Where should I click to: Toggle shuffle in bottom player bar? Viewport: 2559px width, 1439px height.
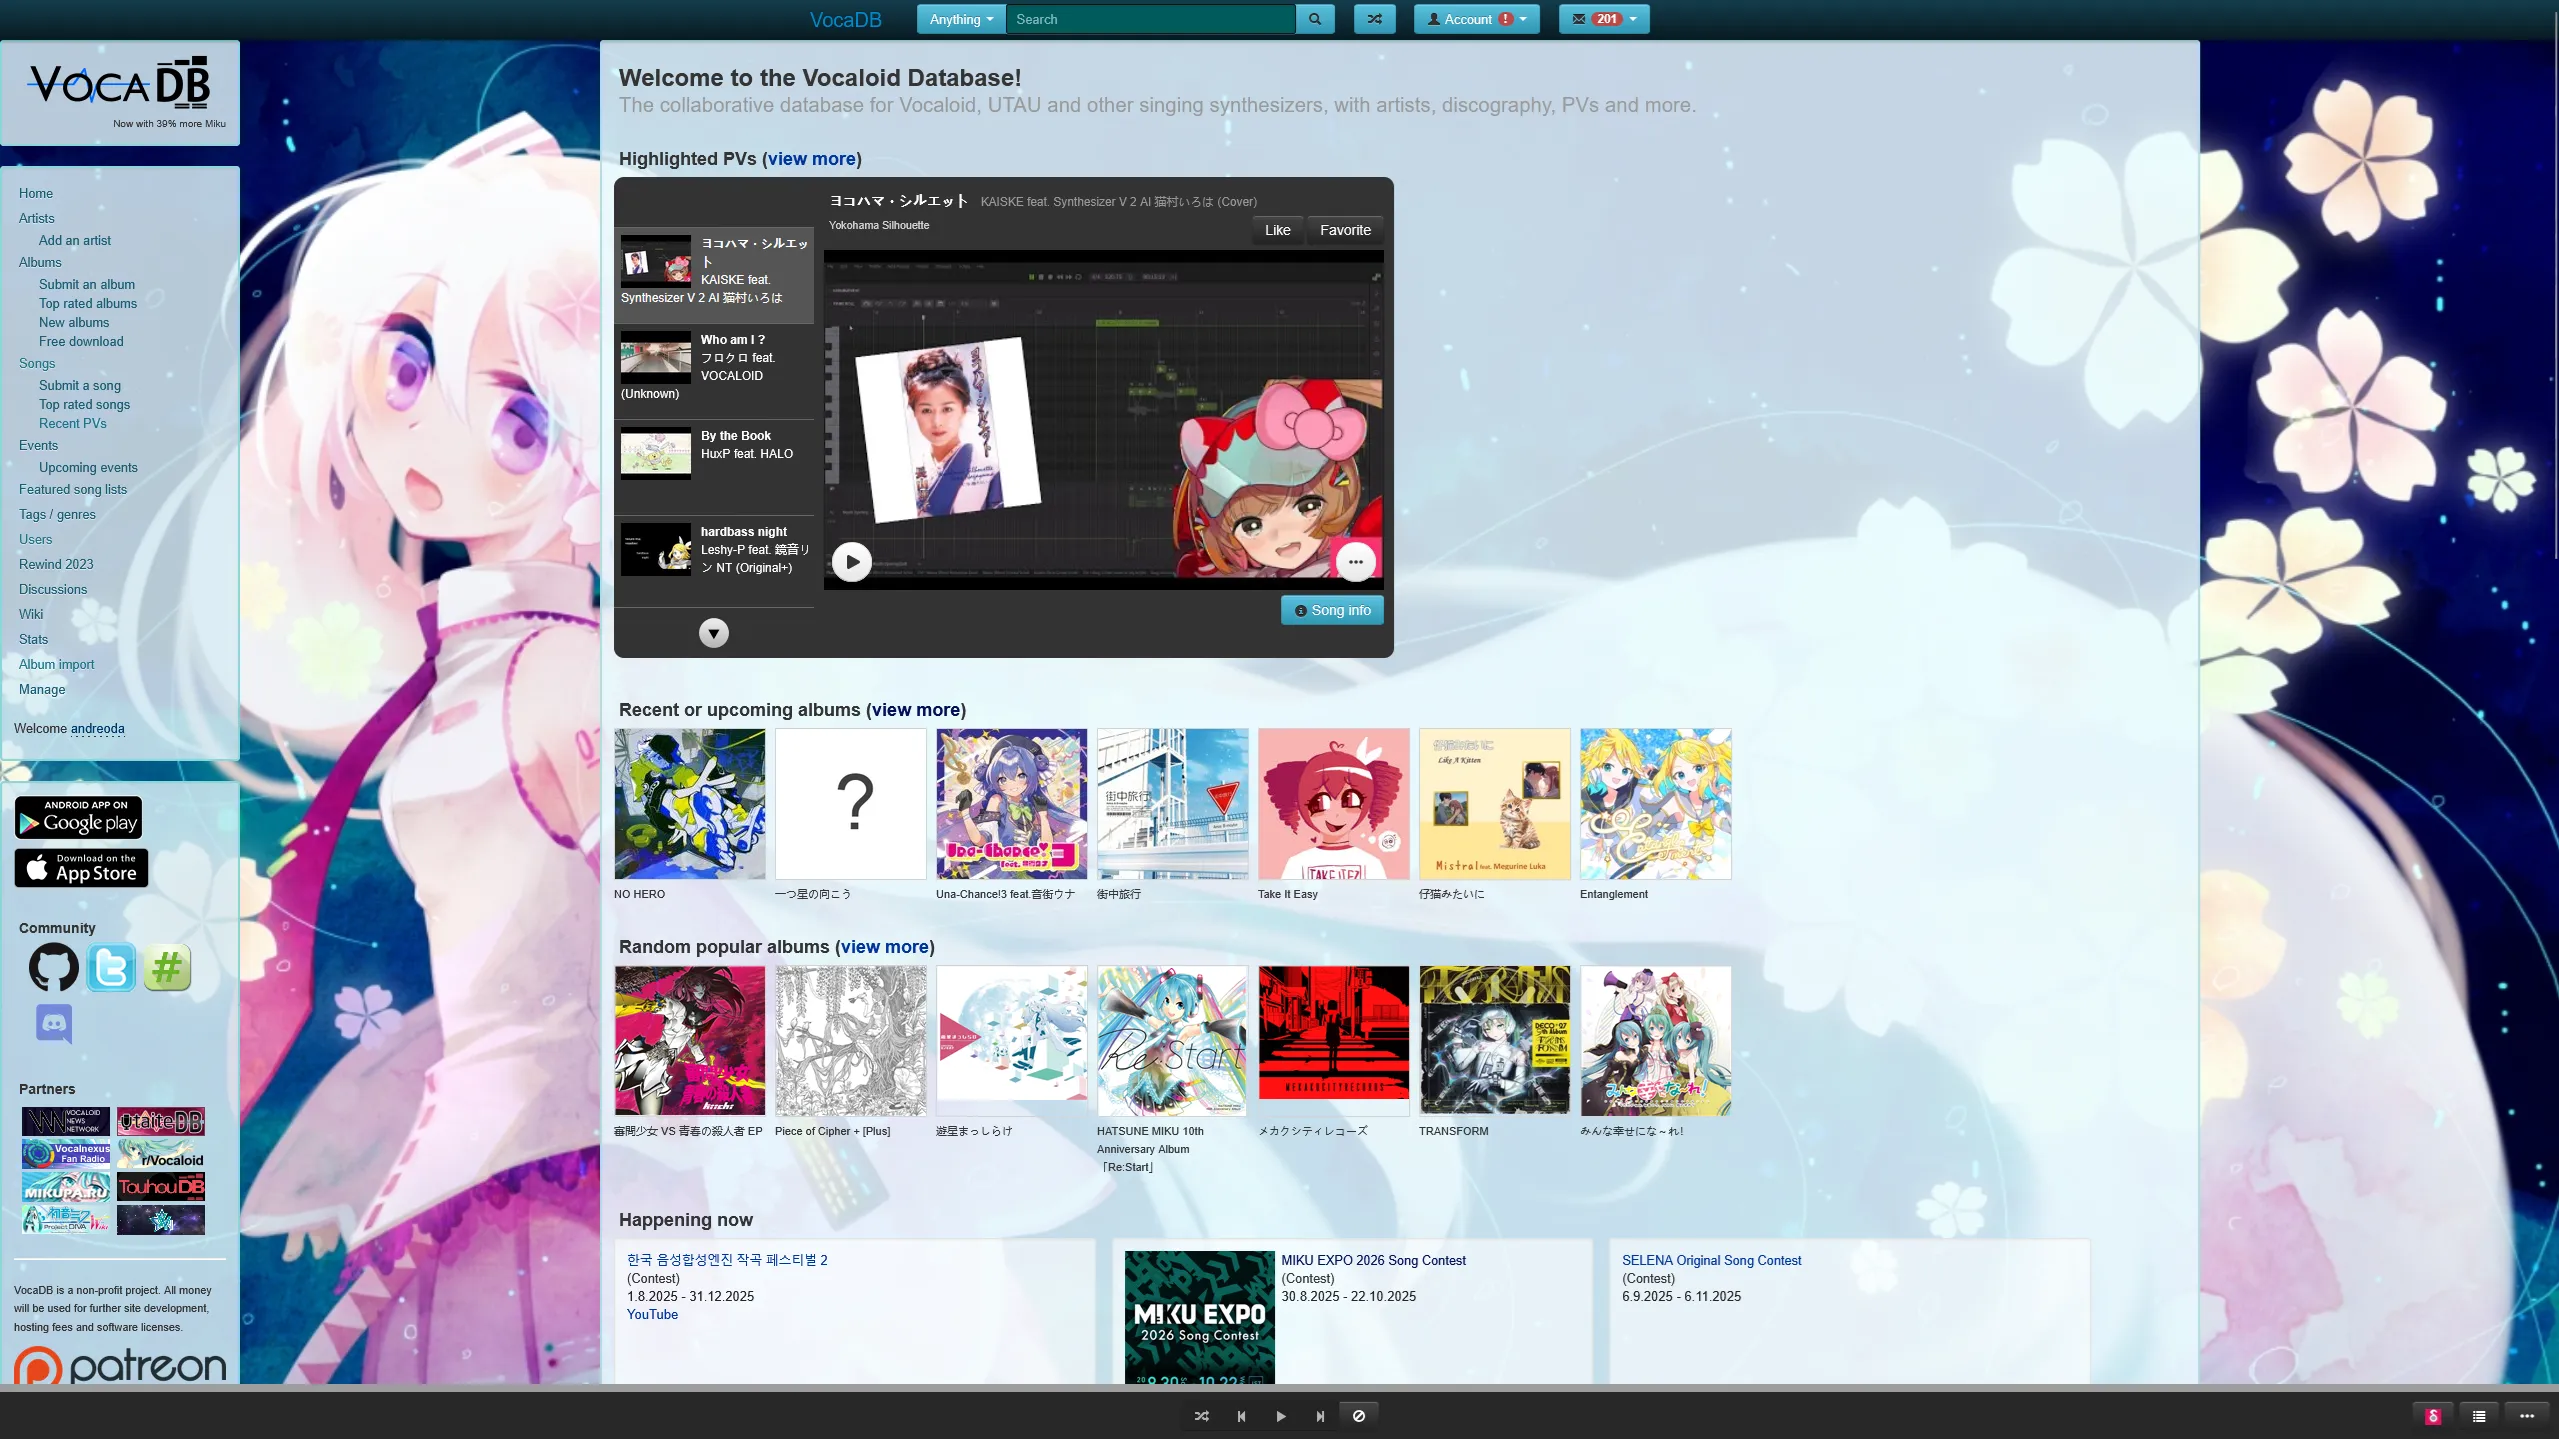point(1201,1415)
